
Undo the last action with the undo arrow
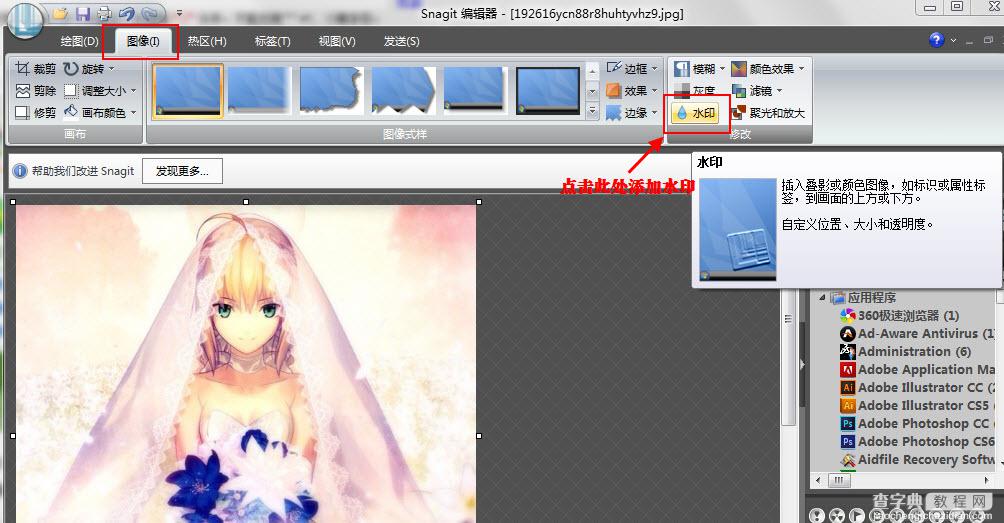point(127,13)
